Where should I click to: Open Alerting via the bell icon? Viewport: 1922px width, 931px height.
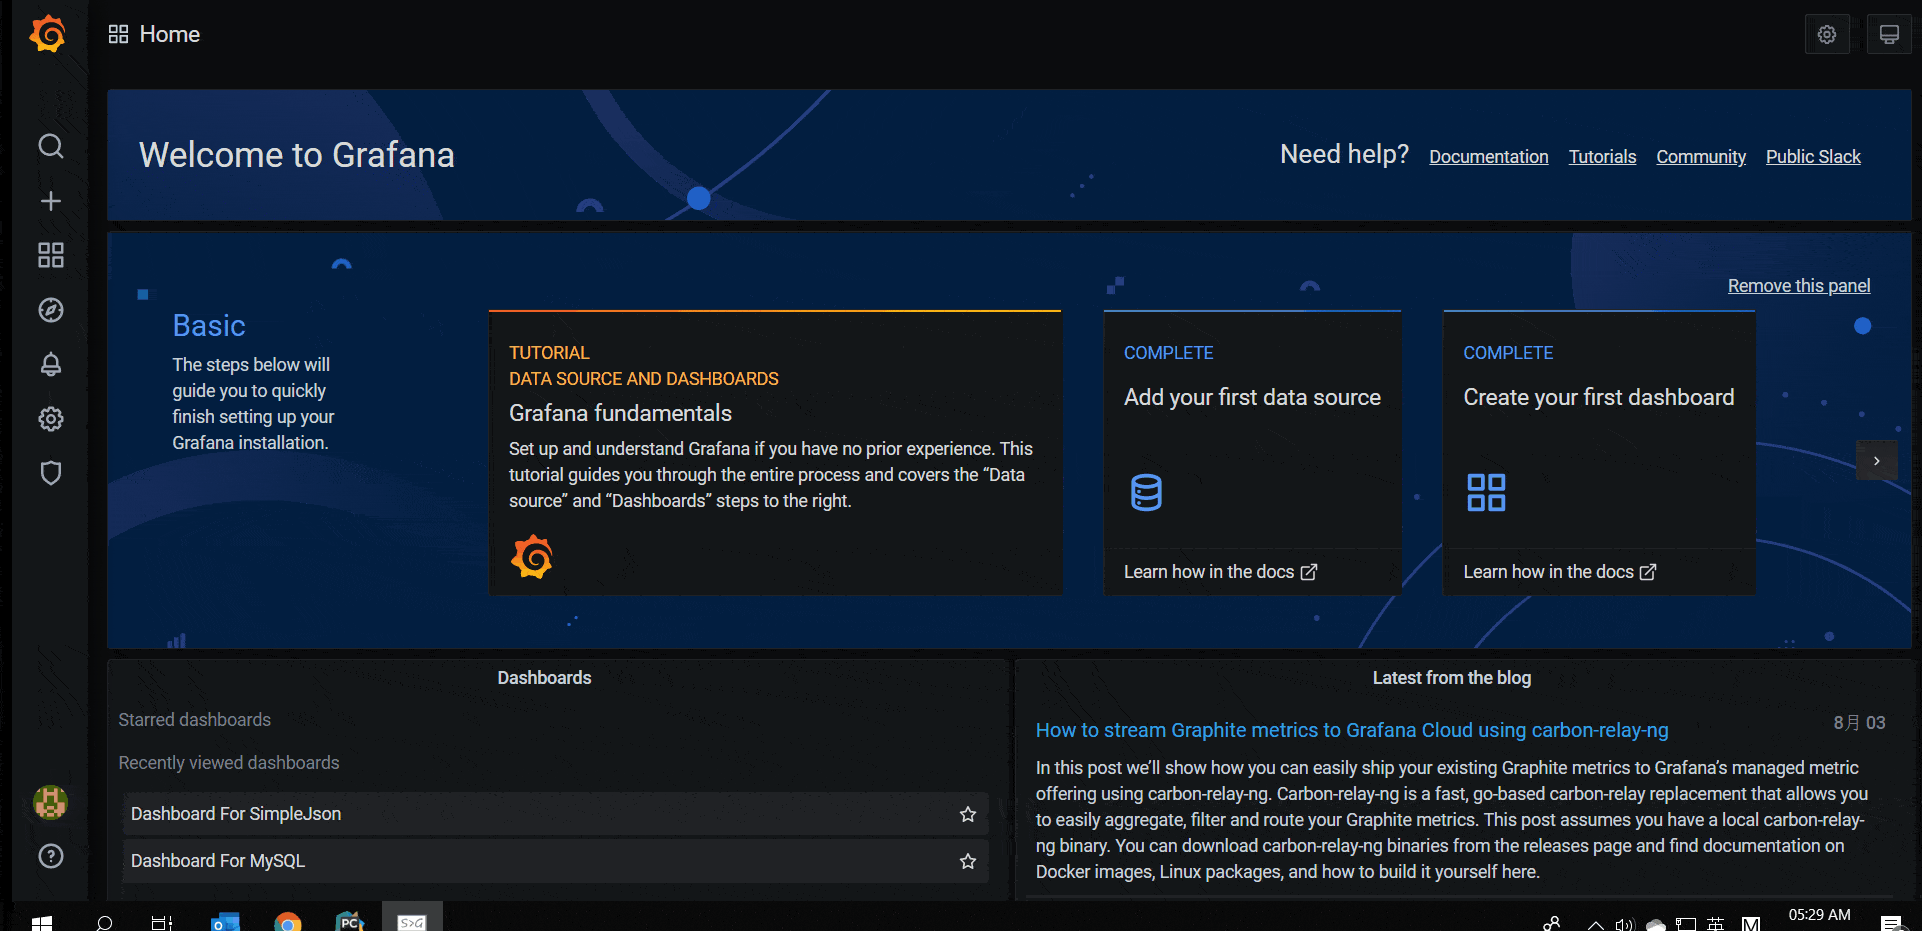coord(50,364)
